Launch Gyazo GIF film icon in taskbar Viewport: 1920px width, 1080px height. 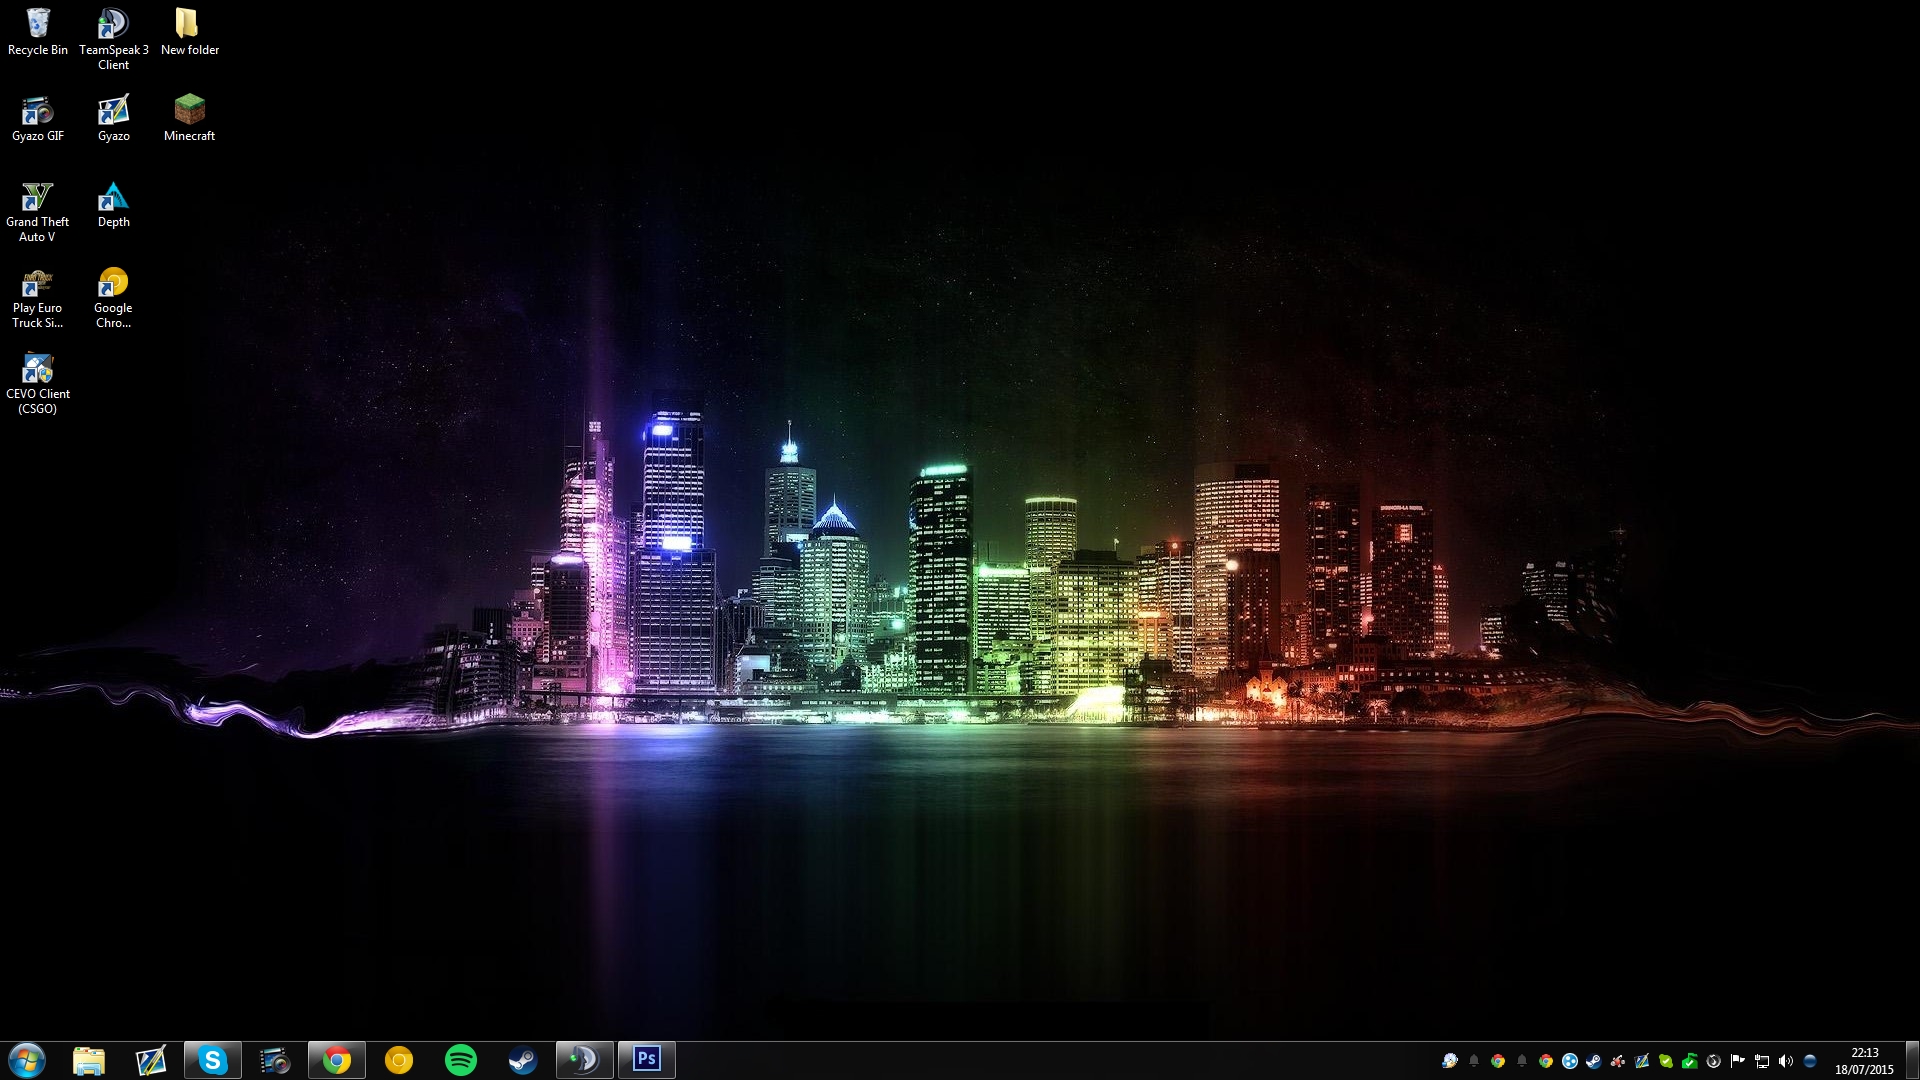pos(275,1060)
